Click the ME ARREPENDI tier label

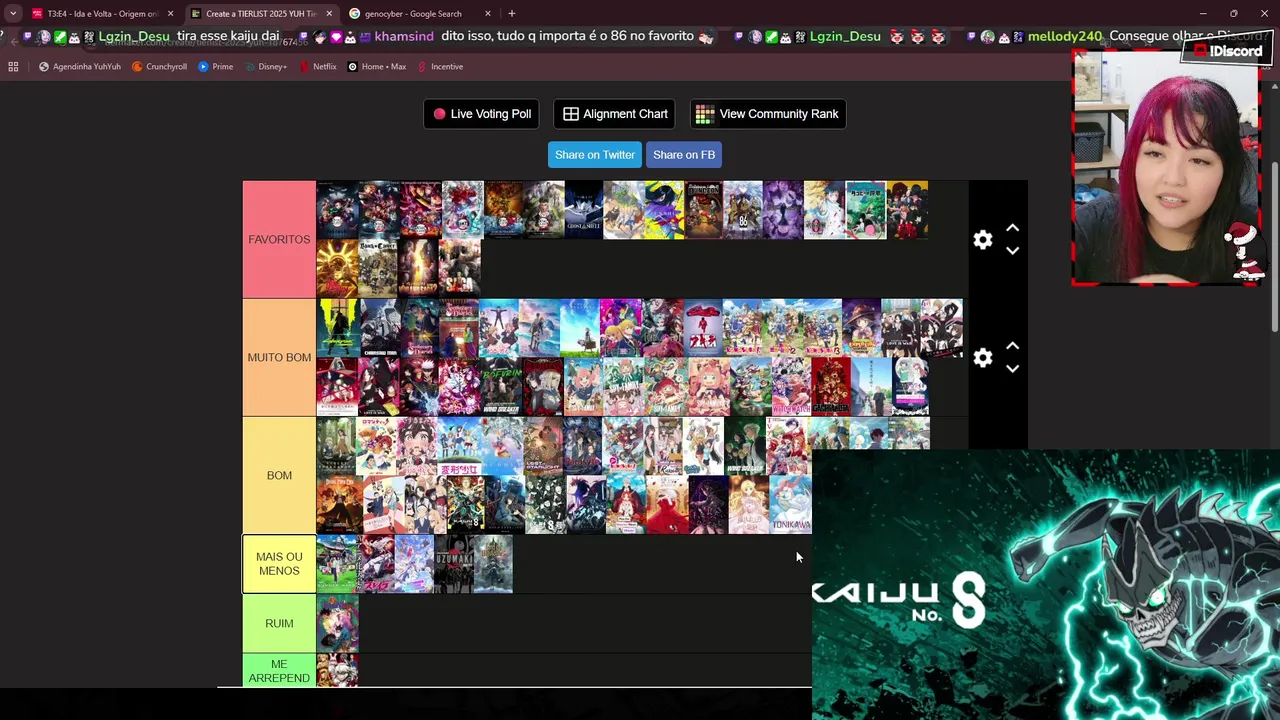pyautogui.click(x=279, y=671)
